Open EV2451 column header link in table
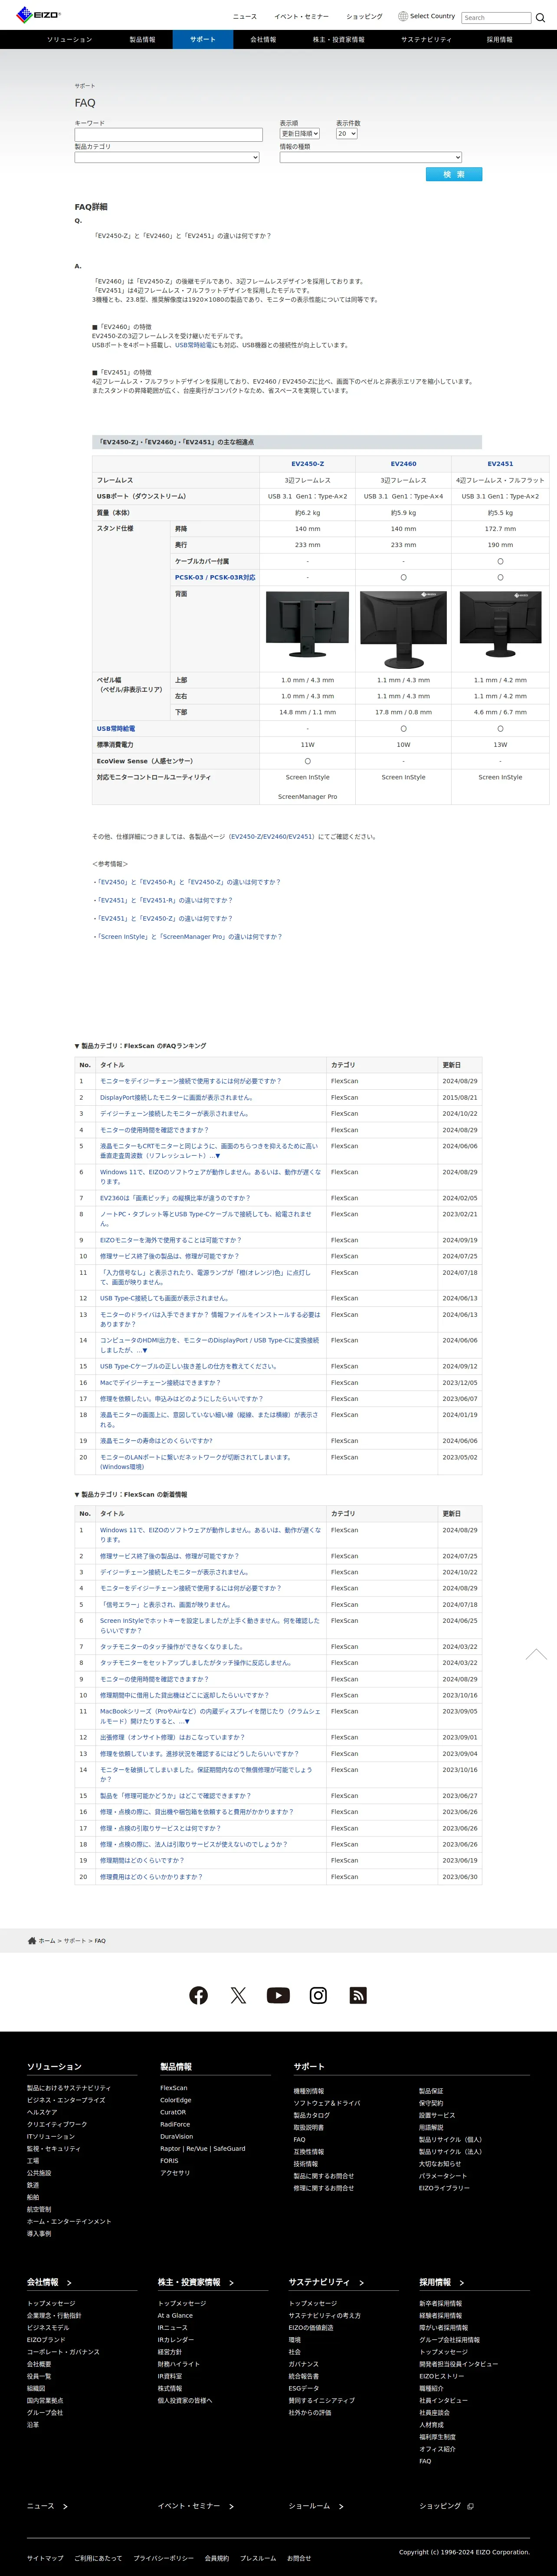Image resolution: width=557 pixels, height=2576 pixels. (x=500, y=464)
